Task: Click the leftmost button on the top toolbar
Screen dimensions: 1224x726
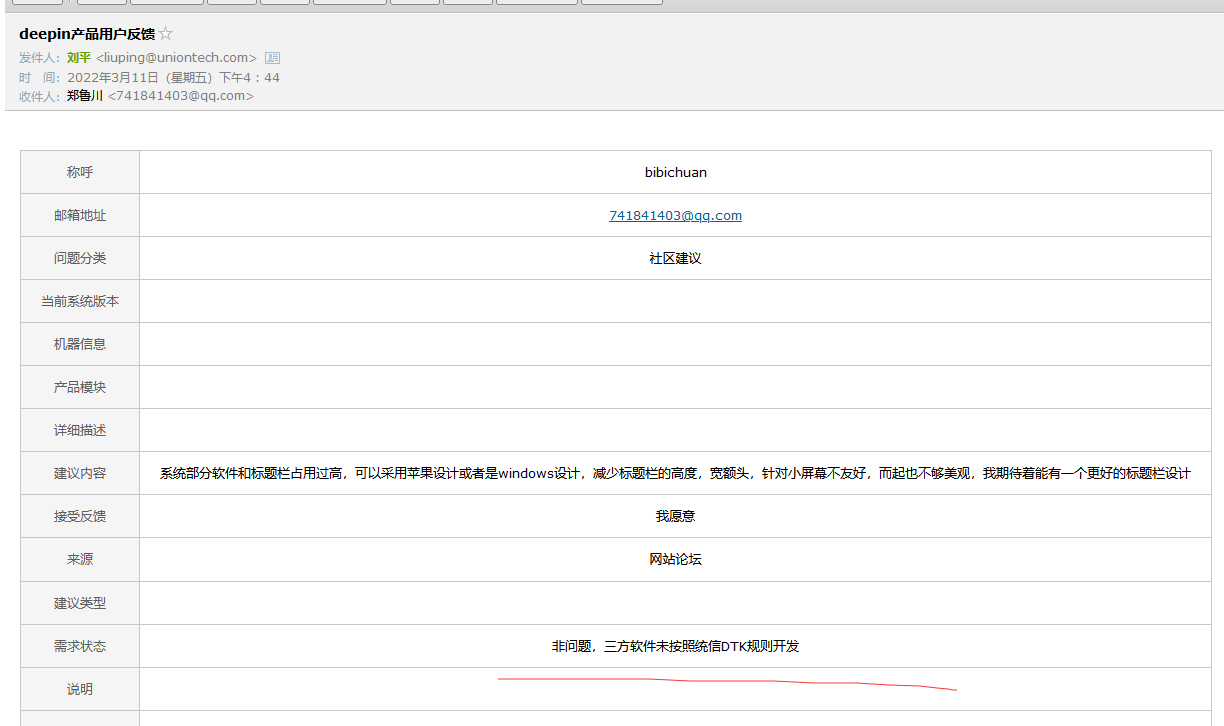Action: point(38,3)
